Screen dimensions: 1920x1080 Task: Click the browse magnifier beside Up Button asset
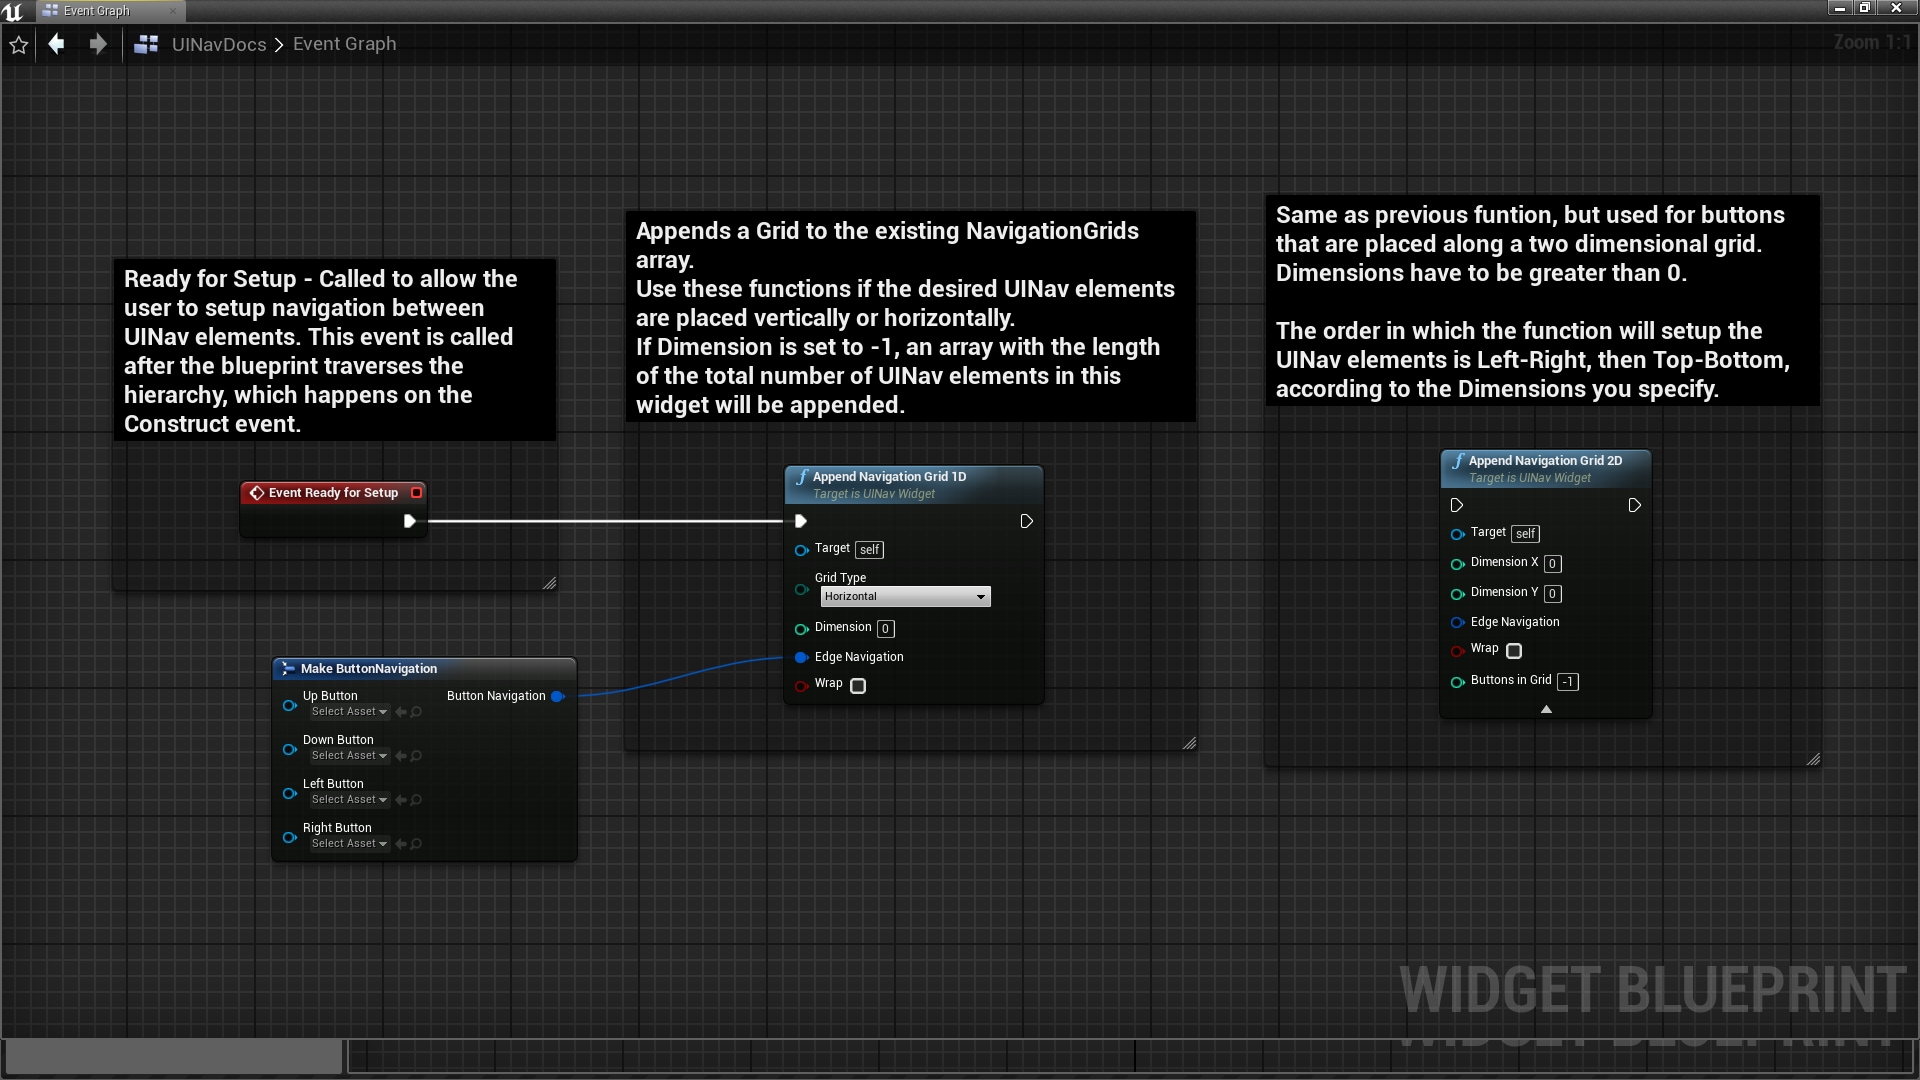pos(416,711)
